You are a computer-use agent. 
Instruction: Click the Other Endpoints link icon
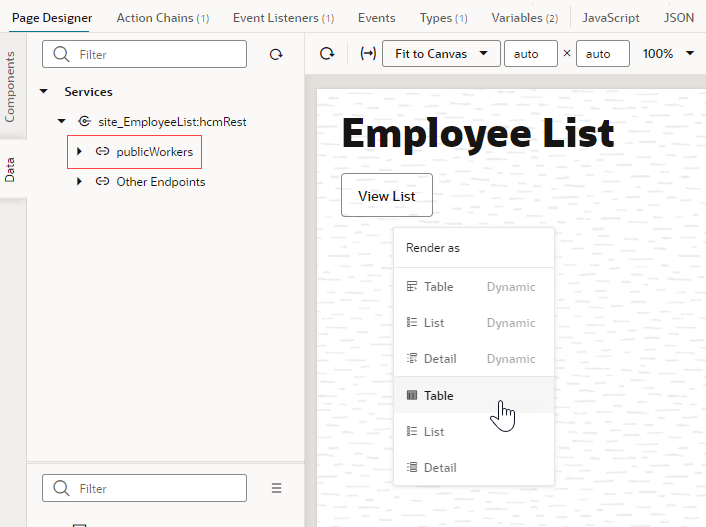[x=102, y=182]
